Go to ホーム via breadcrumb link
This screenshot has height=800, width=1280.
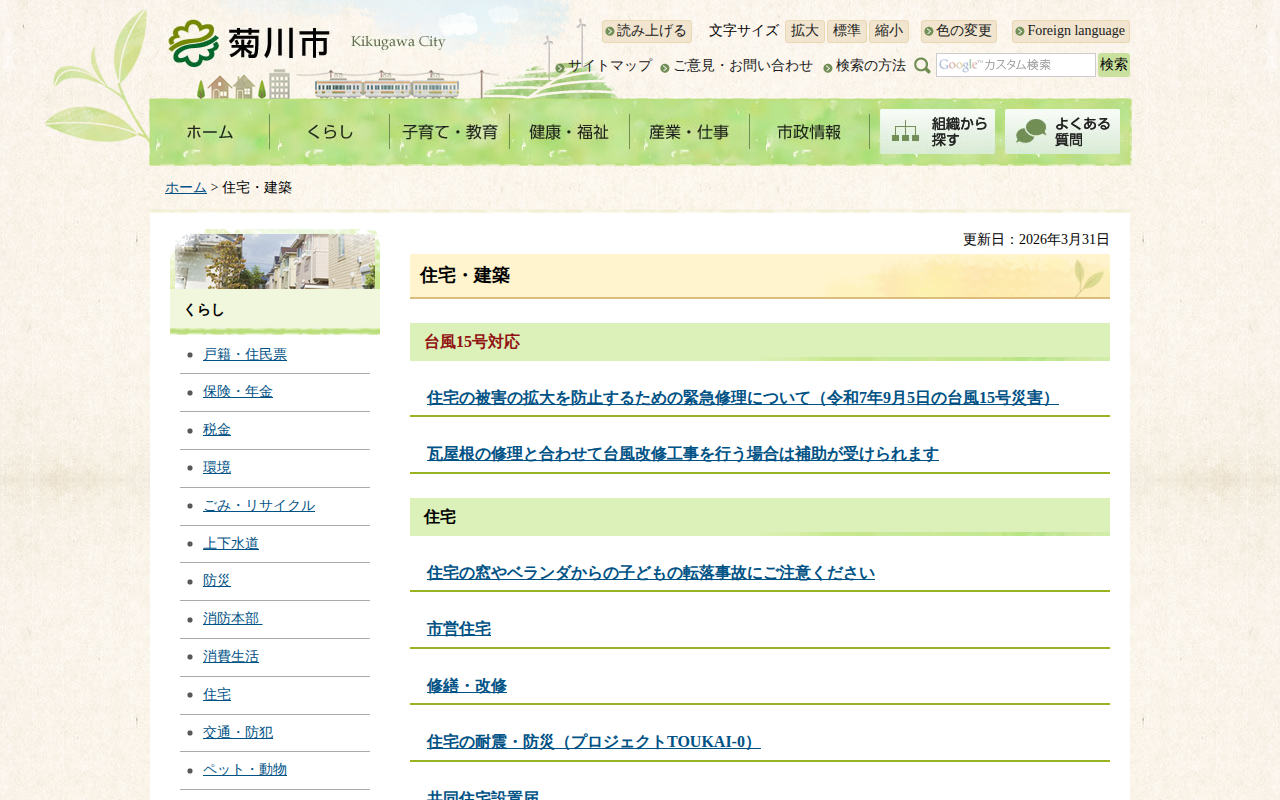click(x=185, y=188)
